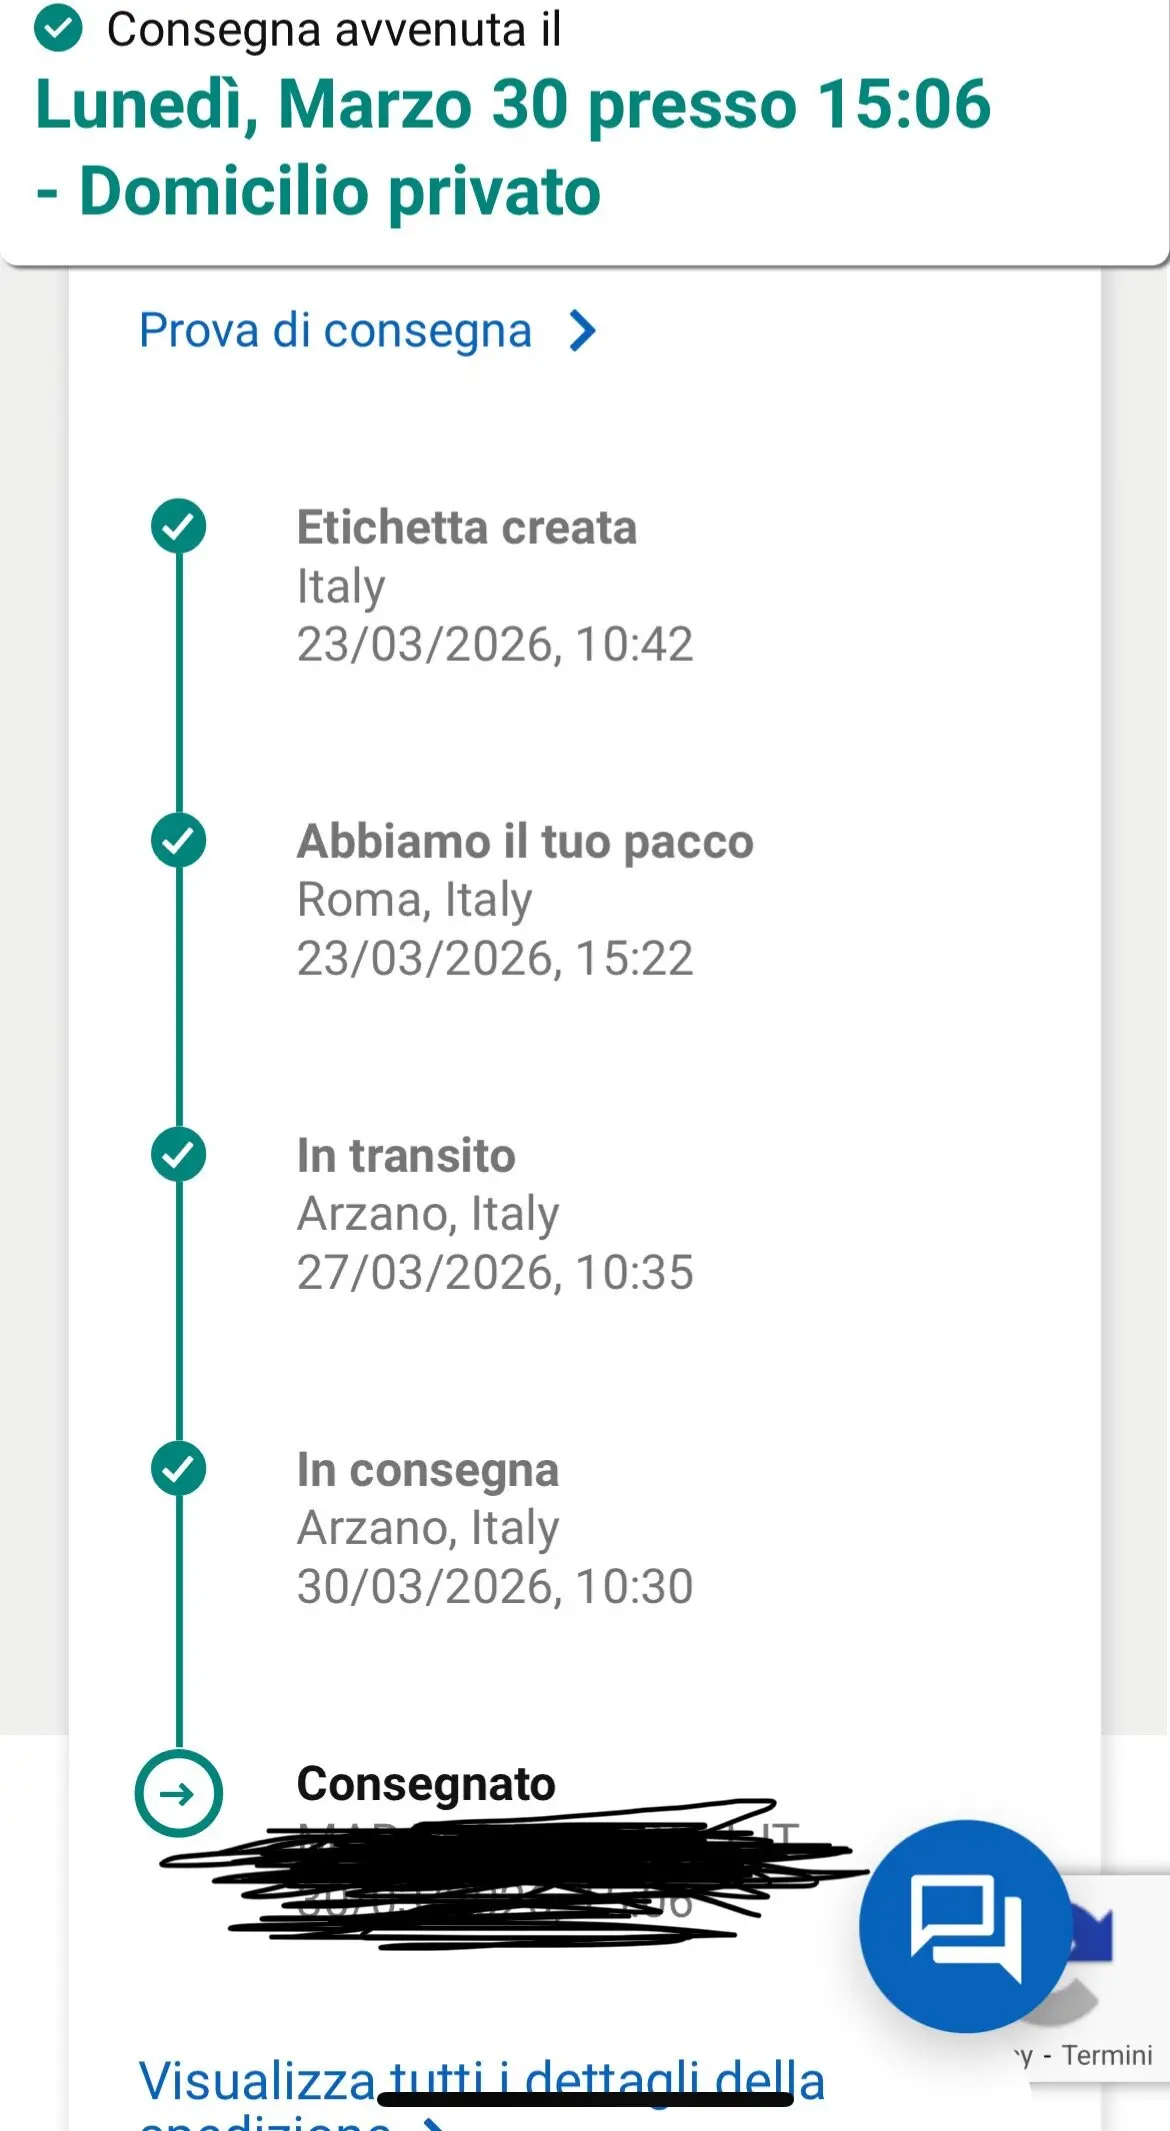This screenshot has width=1170, height=2131.
Task: Click the Consegnato status title
Action: pos(426,1784)
